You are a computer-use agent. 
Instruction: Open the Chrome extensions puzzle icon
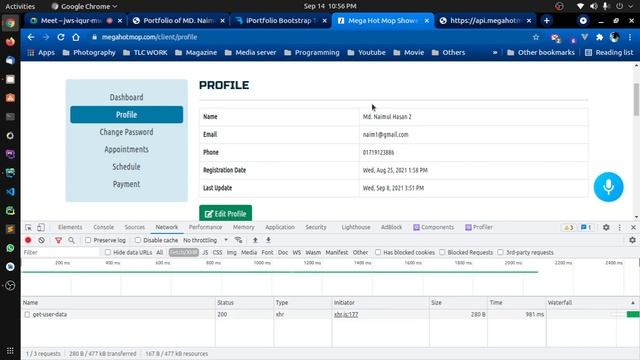[599, 37]
